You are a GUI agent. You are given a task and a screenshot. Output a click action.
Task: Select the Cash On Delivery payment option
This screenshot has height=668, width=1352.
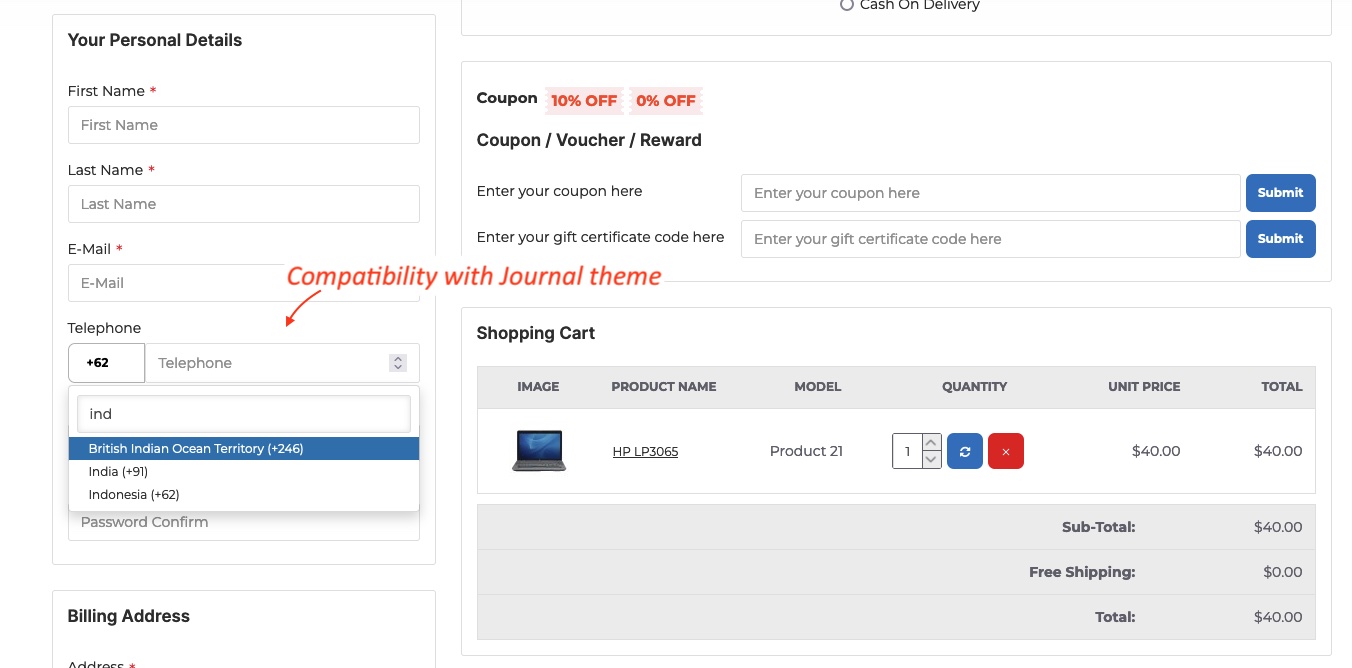tap(847, 5)
